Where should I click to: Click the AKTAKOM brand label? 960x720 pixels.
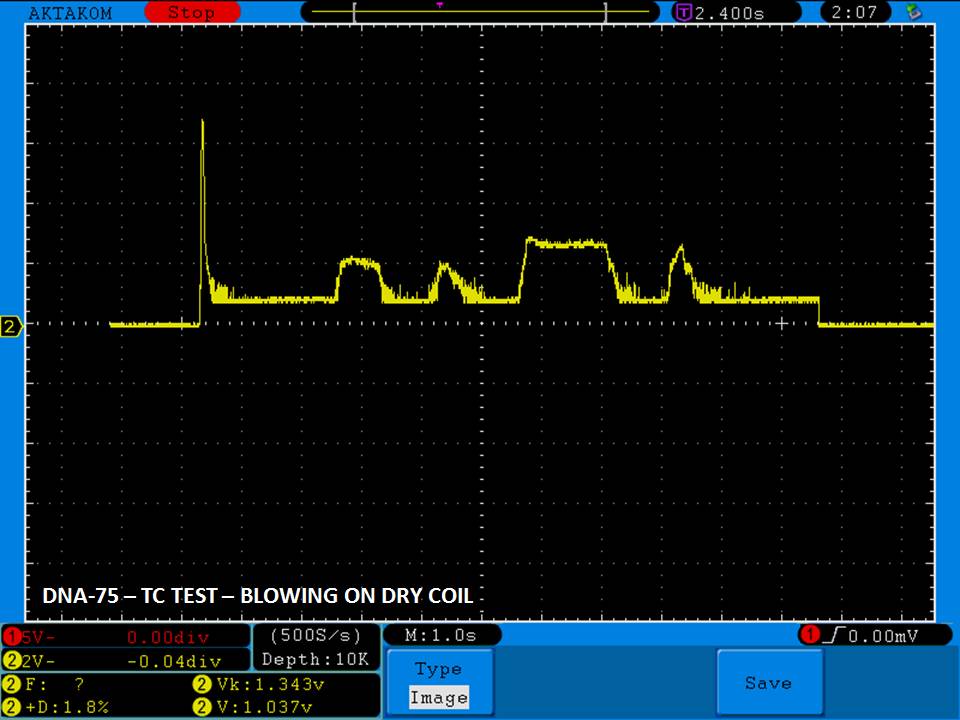click(x=70, y=13)
